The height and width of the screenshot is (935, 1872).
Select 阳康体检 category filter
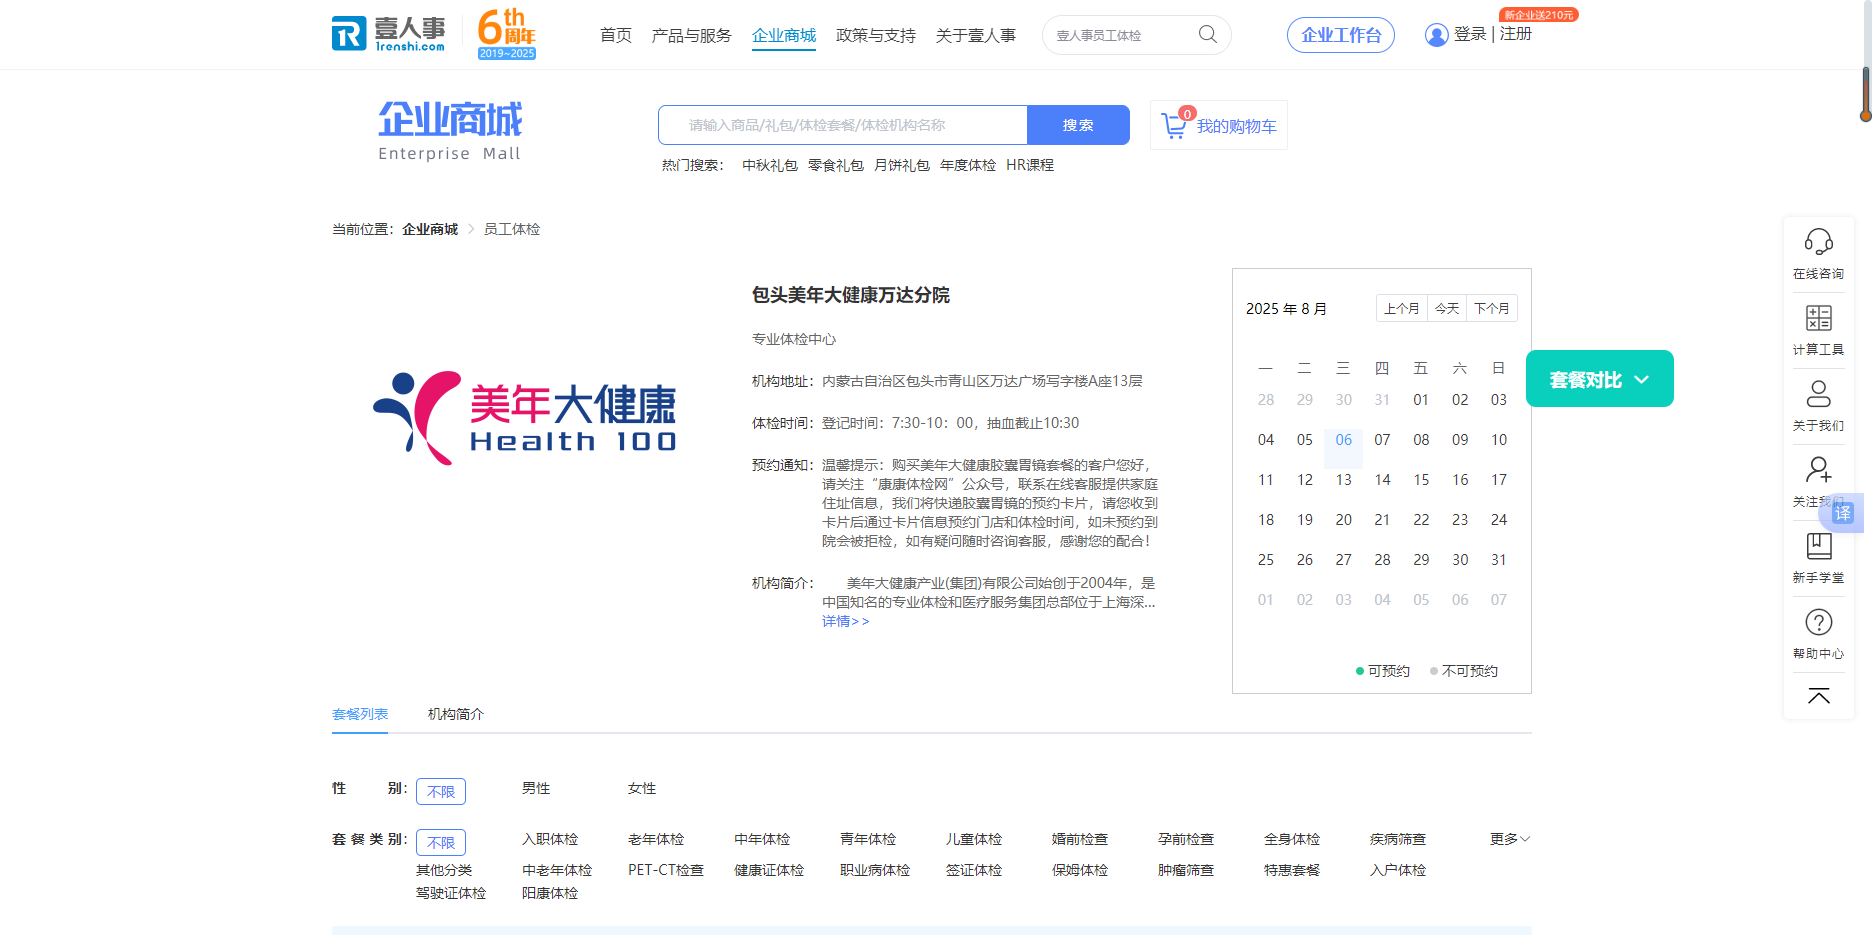coord(550,894)
